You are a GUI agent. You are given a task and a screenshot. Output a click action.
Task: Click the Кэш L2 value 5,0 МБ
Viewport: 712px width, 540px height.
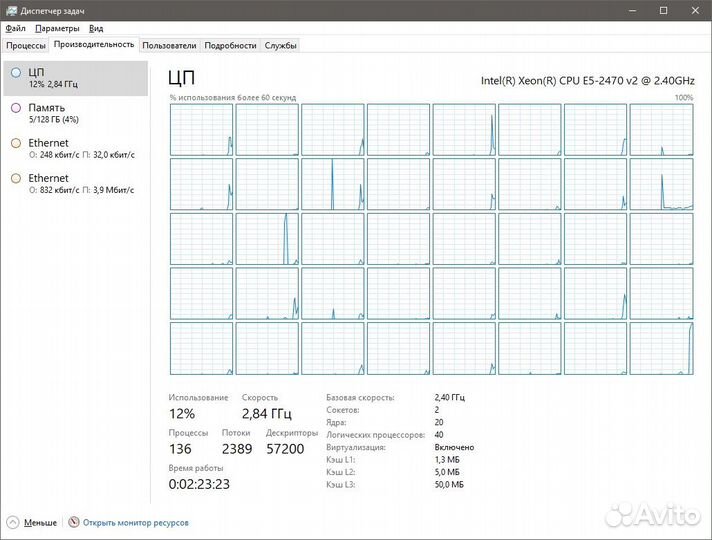click(447, 472)
